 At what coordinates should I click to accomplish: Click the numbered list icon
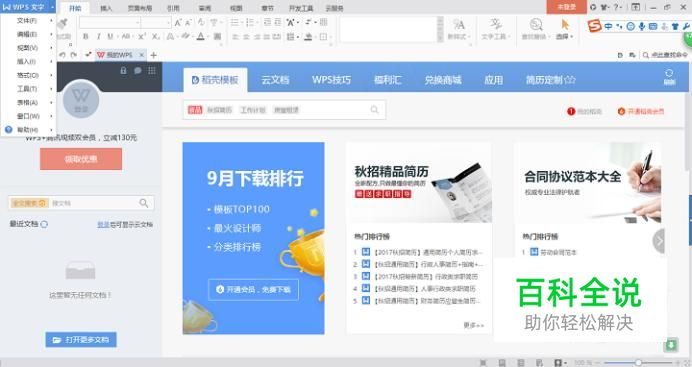250,22
